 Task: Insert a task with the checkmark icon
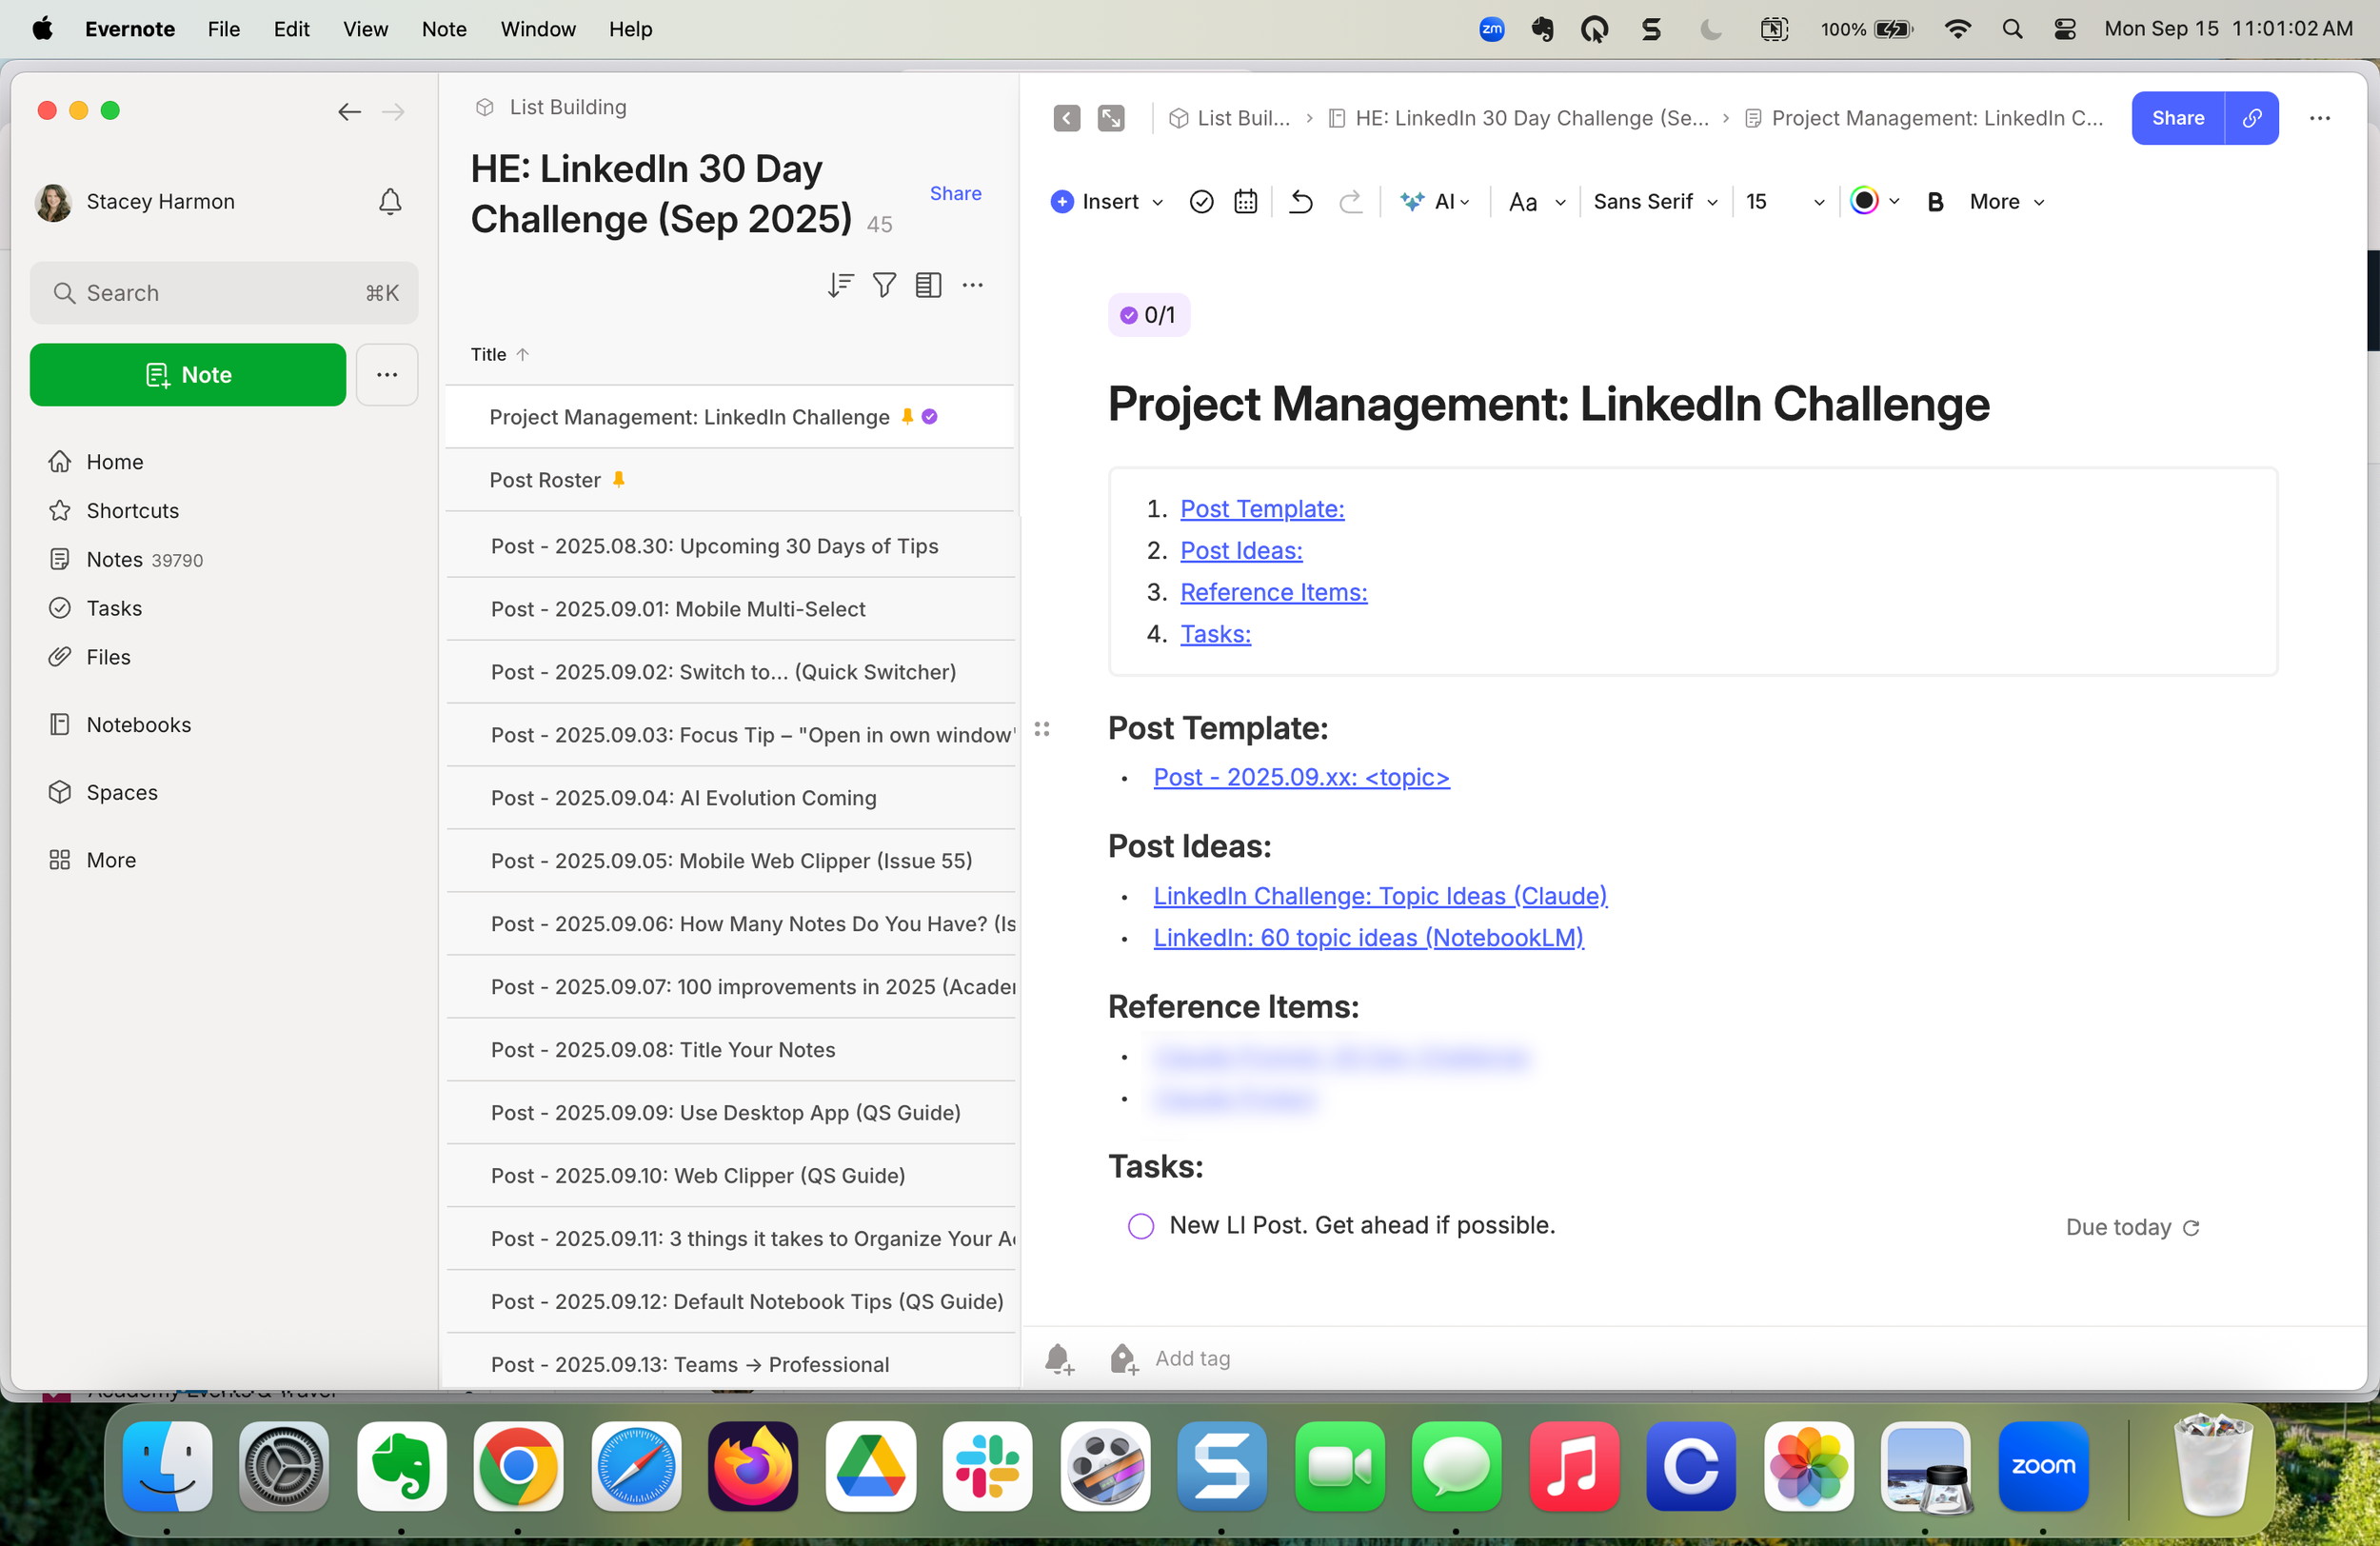pos(1201,202)
